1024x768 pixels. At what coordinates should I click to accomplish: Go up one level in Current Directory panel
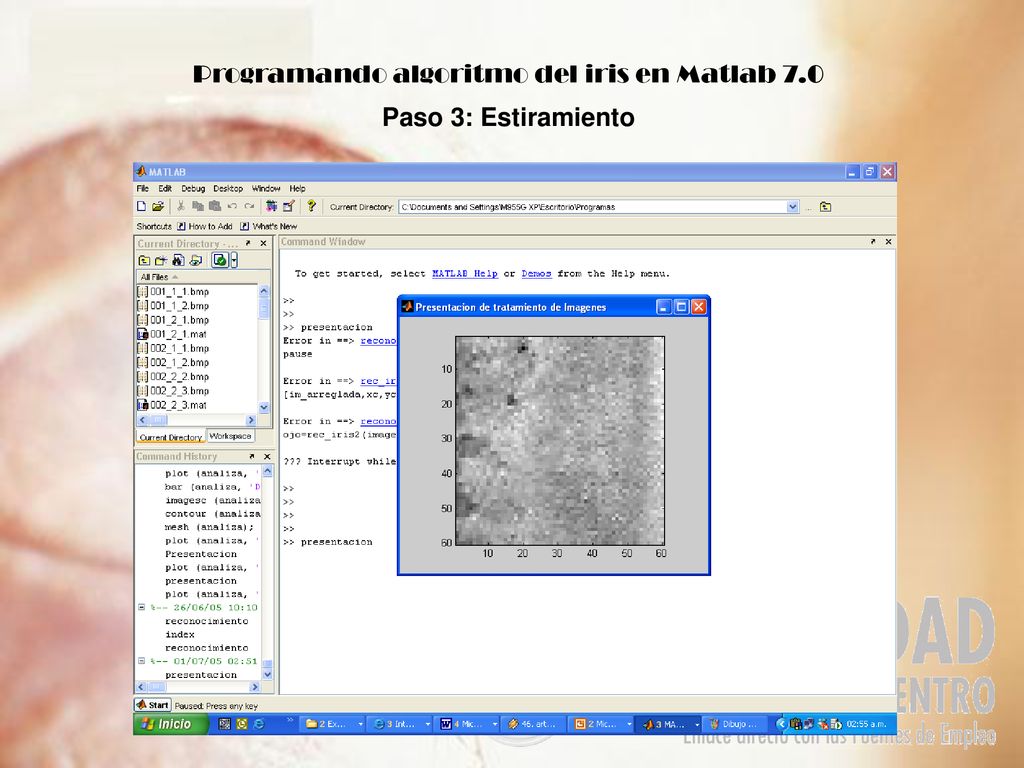coord(144,261)
